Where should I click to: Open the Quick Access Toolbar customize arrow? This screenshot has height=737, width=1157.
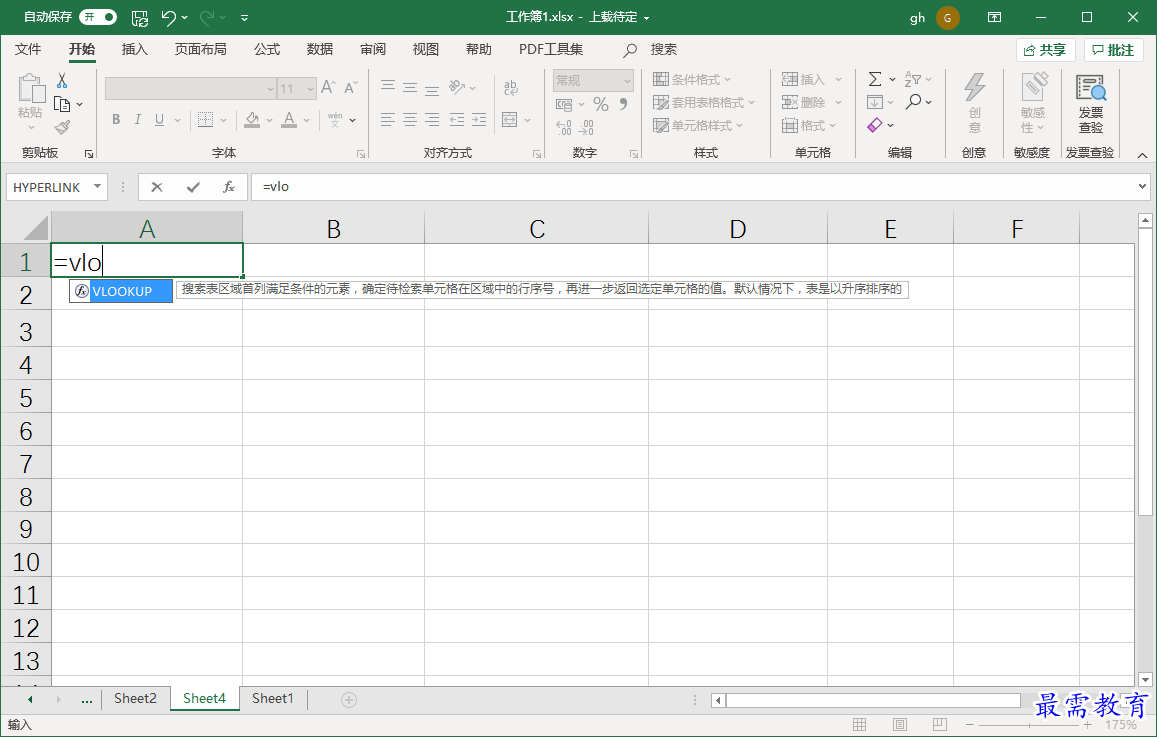(244, 18)
